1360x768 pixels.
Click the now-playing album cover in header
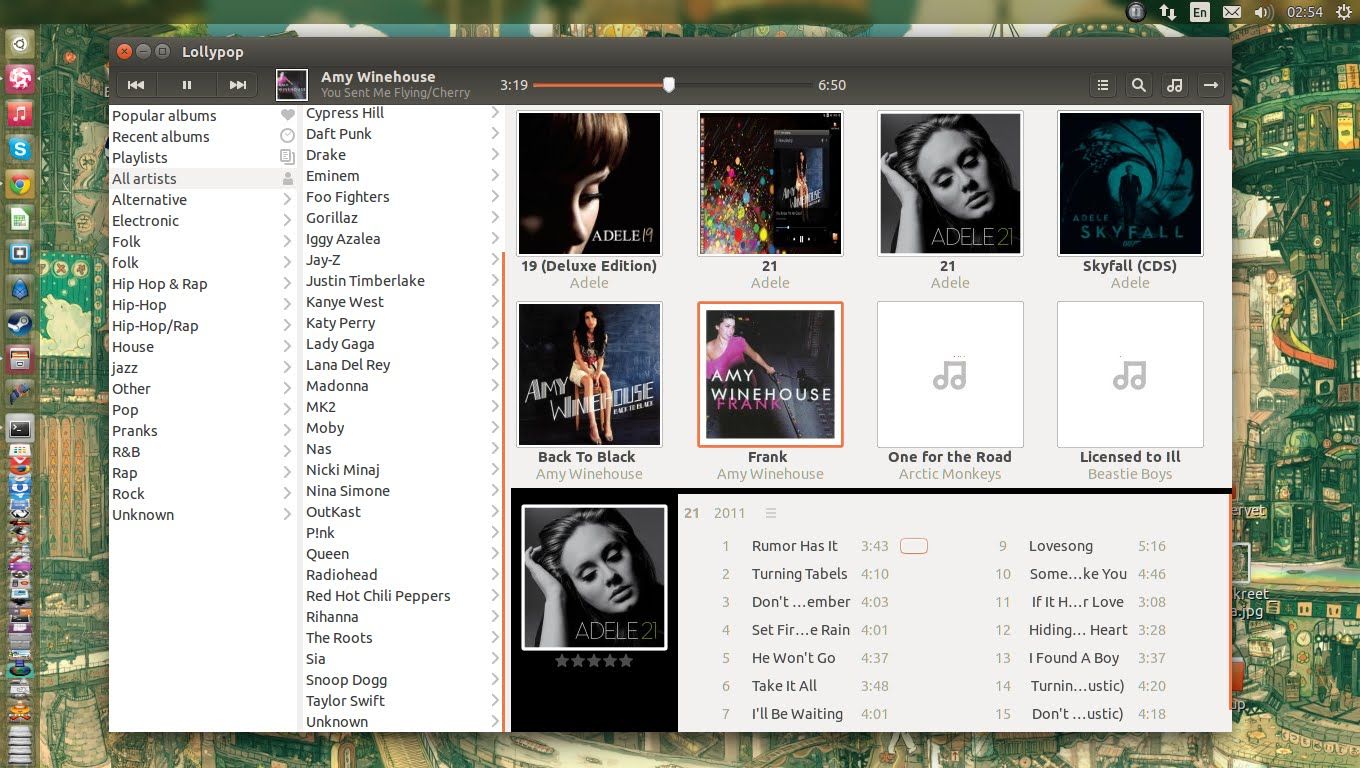(x=292, y=85)
